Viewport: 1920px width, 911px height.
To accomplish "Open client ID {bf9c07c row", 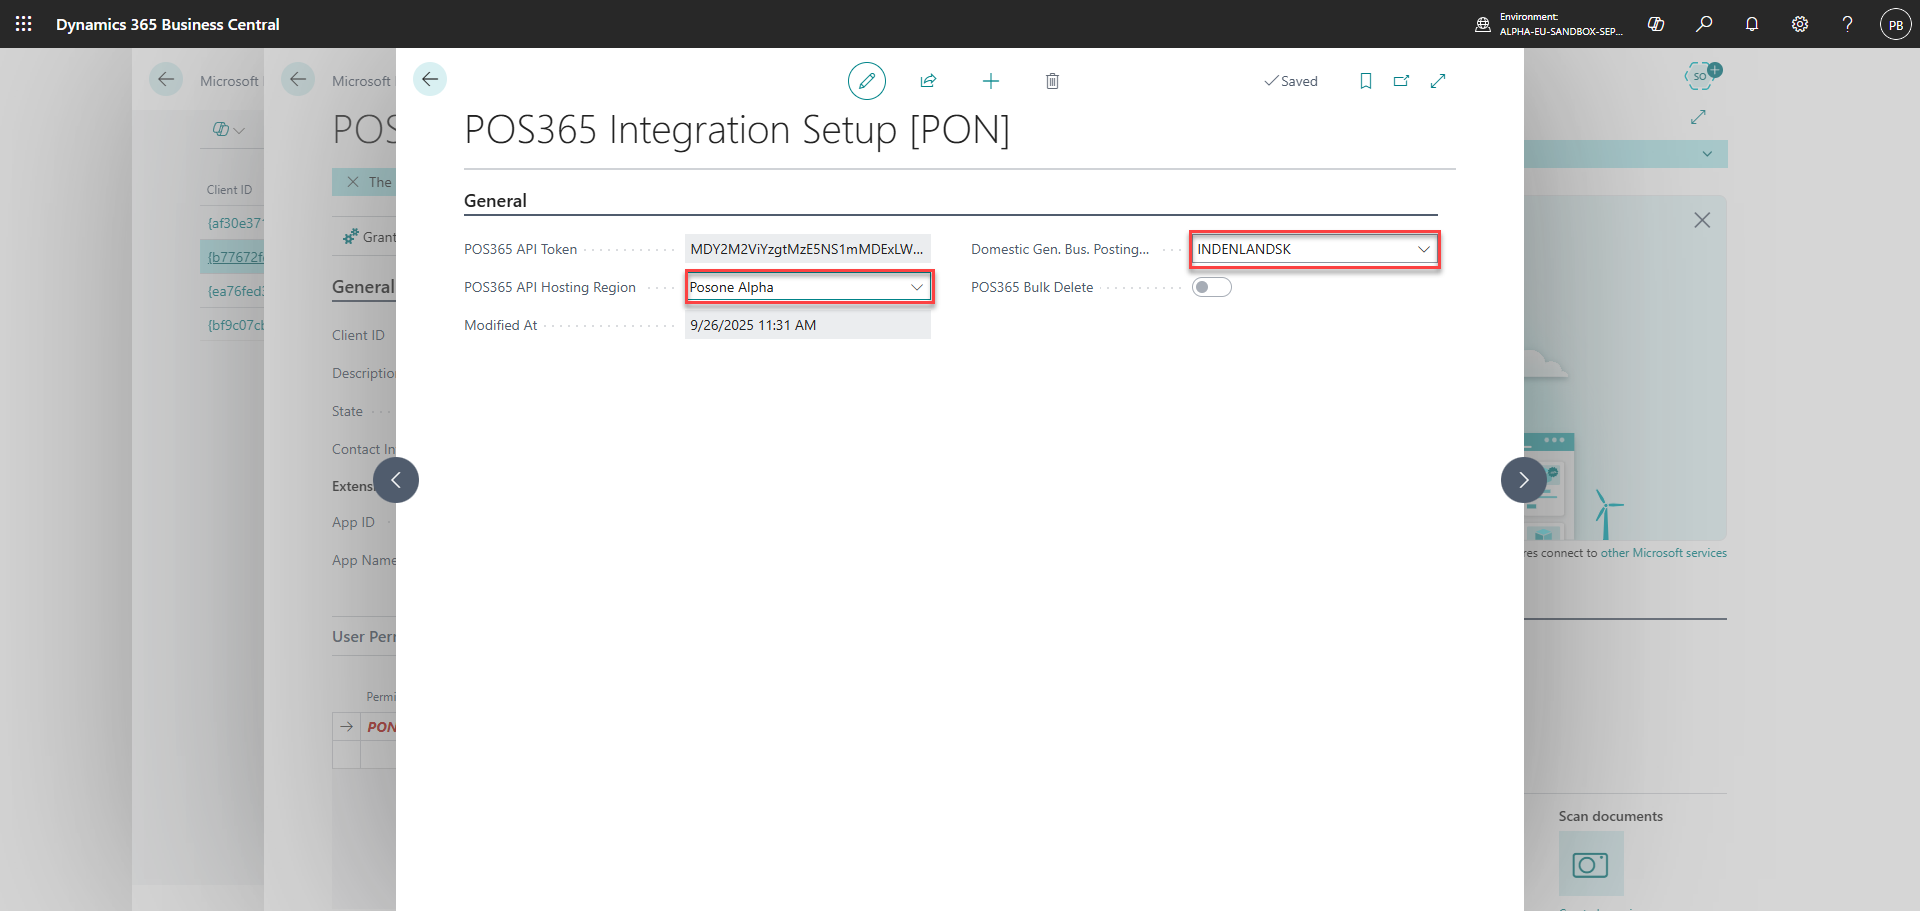I will (235, 325).
